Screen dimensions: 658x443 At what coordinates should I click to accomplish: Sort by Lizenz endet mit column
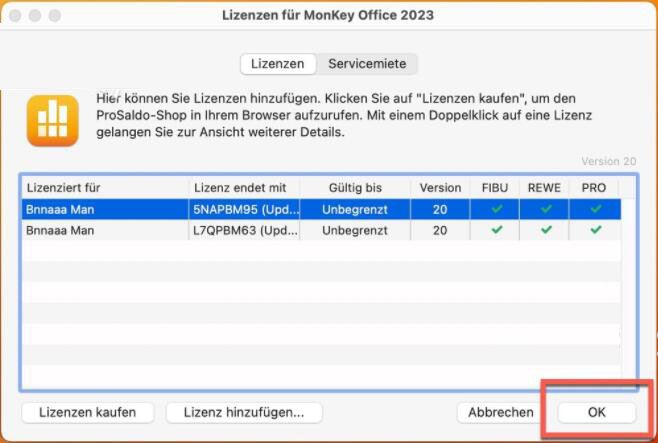coord(244,188)
